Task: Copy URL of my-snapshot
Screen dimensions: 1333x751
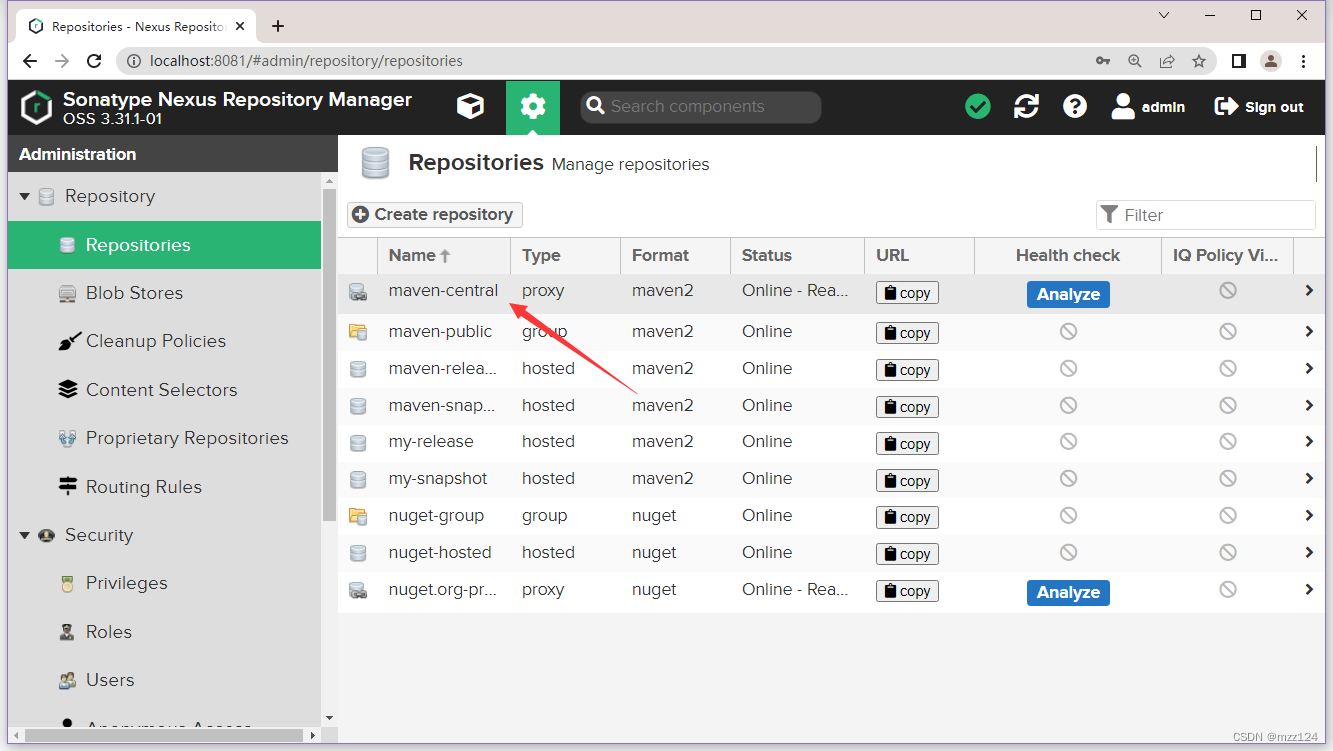Action: pos(907,481)
